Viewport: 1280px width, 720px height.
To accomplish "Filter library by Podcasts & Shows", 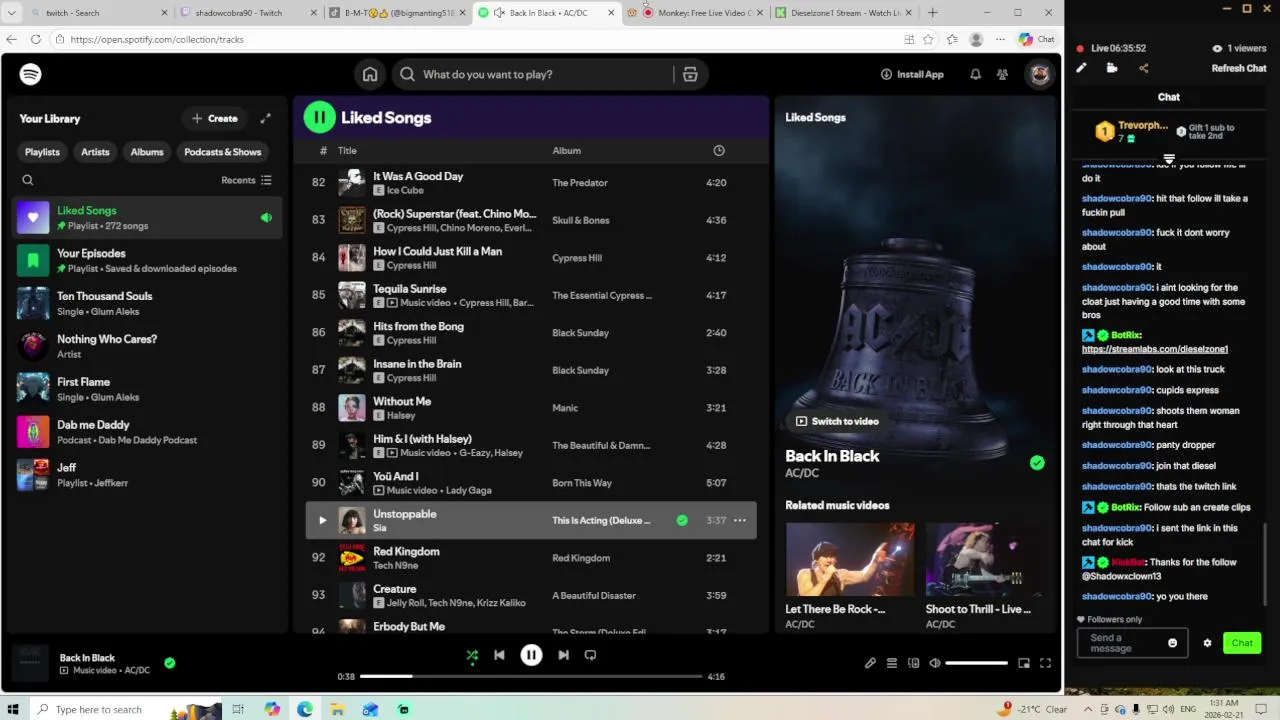I will 223,152.
